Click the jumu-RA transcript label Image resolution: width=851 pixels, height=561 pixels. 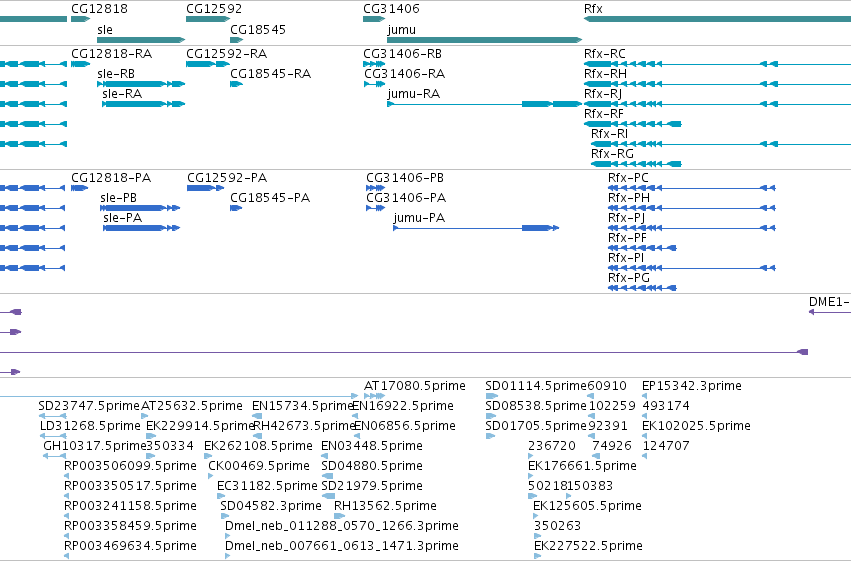point(414,94)
